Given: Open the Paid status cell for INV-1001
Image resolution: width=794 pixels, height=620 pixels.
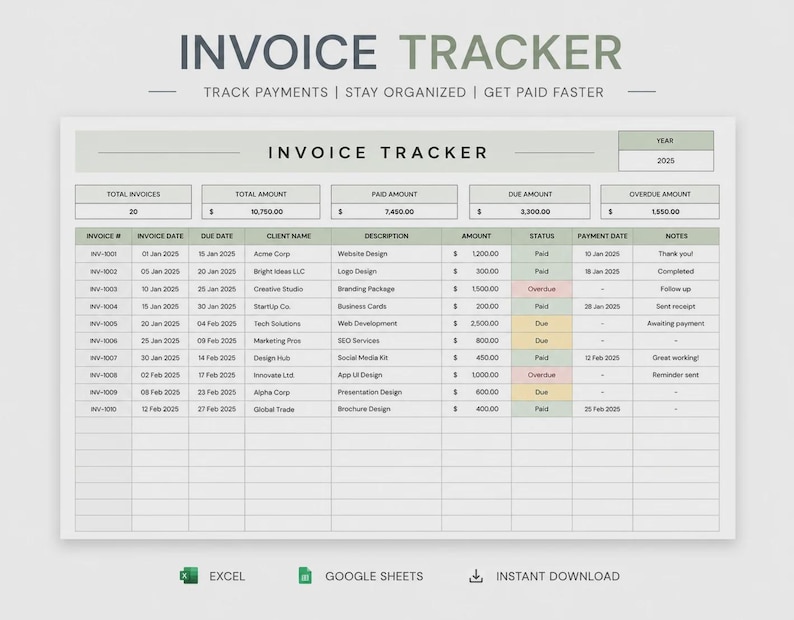Looking at the screenshot, I should click(x=542, y=254).
